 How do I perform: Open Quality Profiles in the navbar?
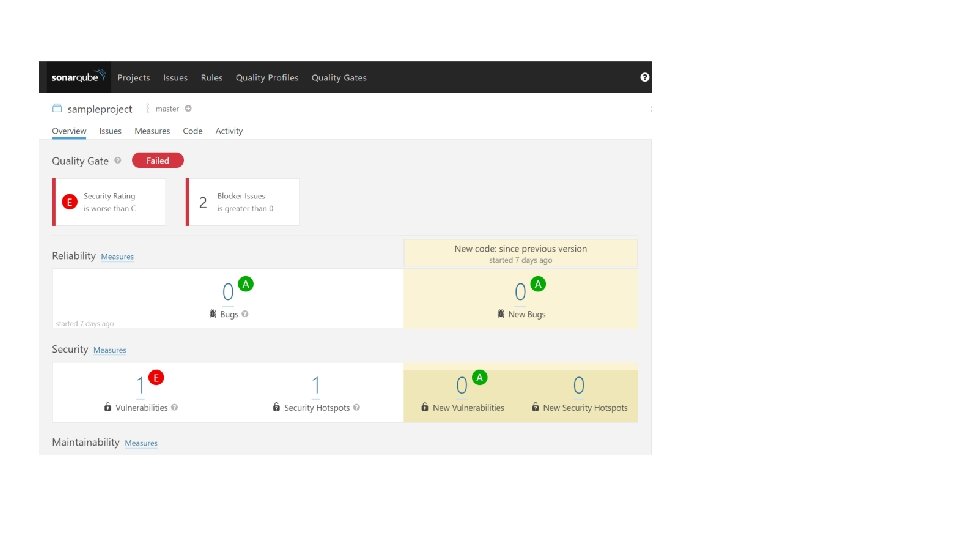point(267,78)
